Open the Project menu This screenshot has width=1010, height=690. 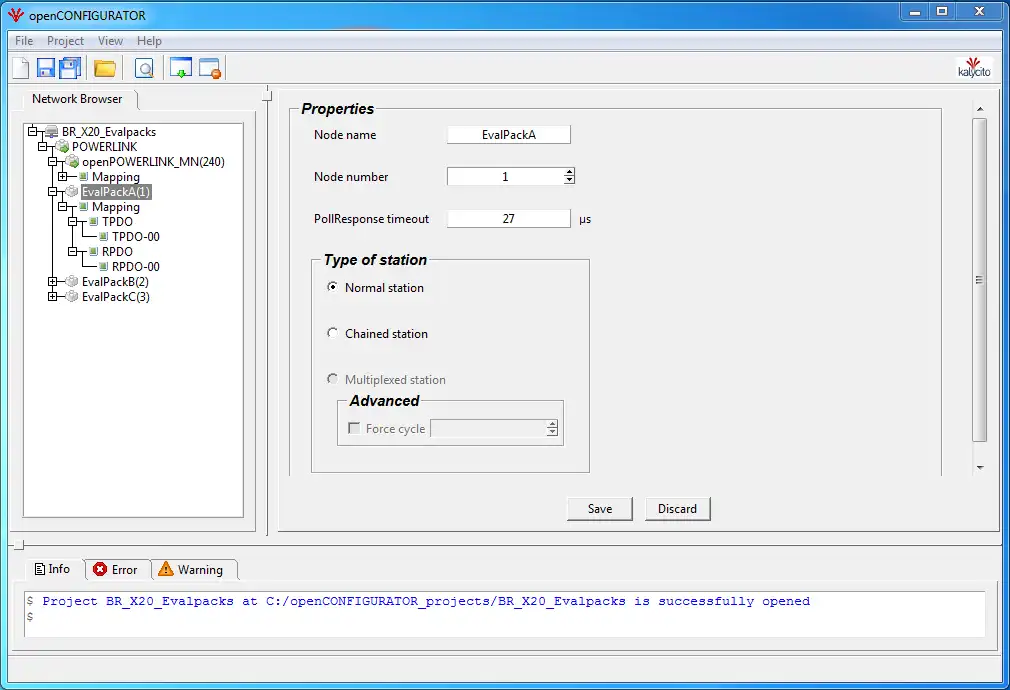pos(65,41)
